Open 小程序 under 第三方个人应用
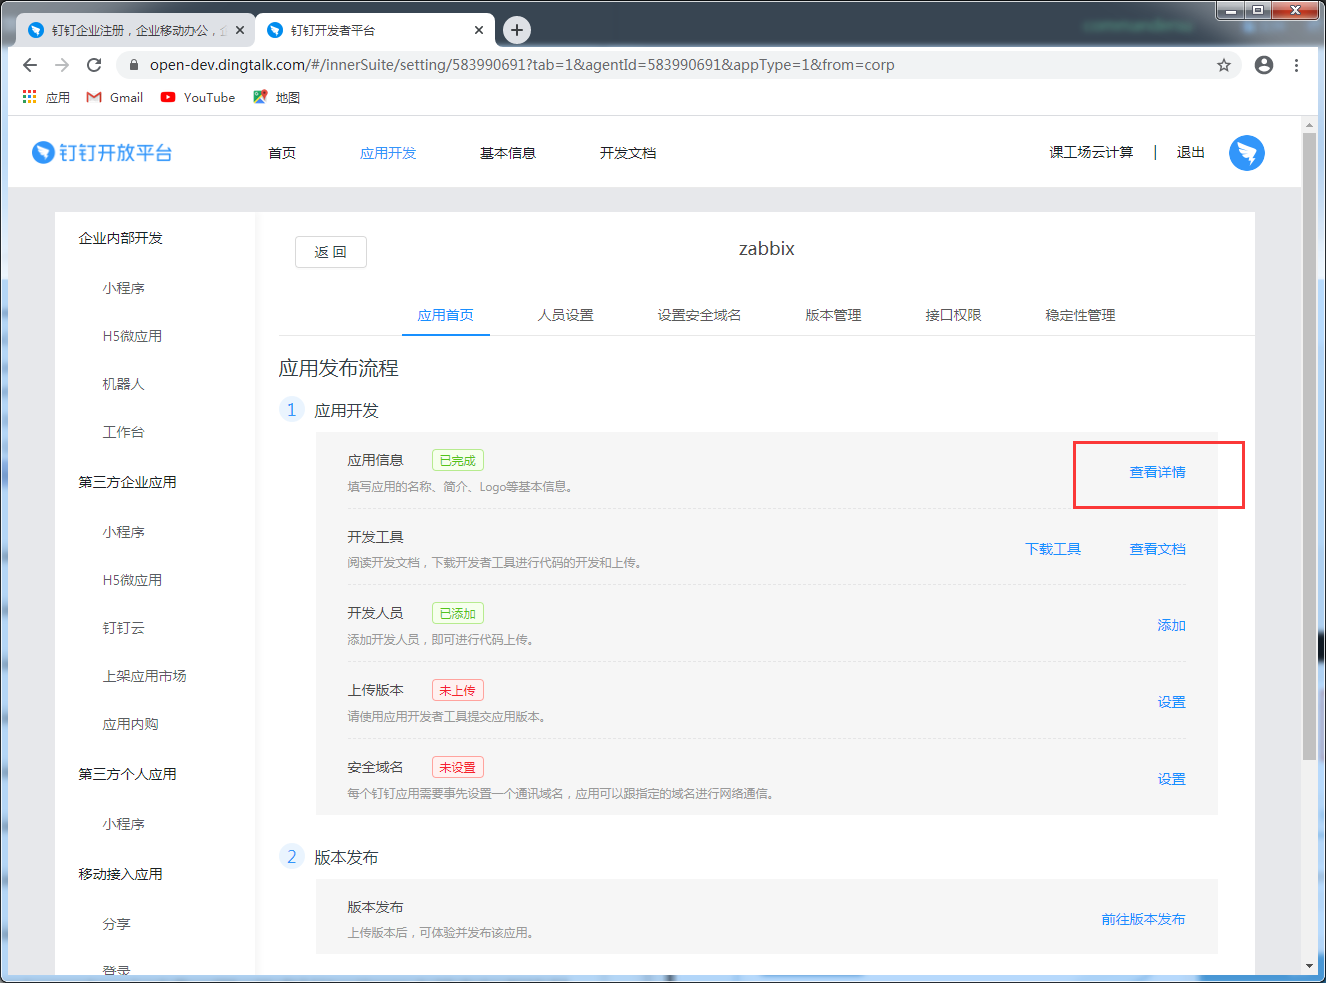This screenshot has width=1326, height=983. click(x=124, y=824)
